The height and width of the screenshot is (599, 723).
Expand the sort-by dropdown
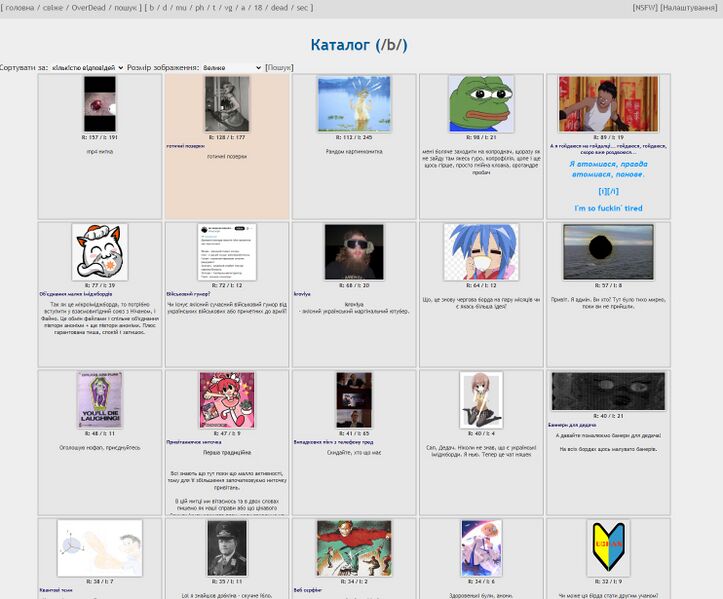pos(87,68)
